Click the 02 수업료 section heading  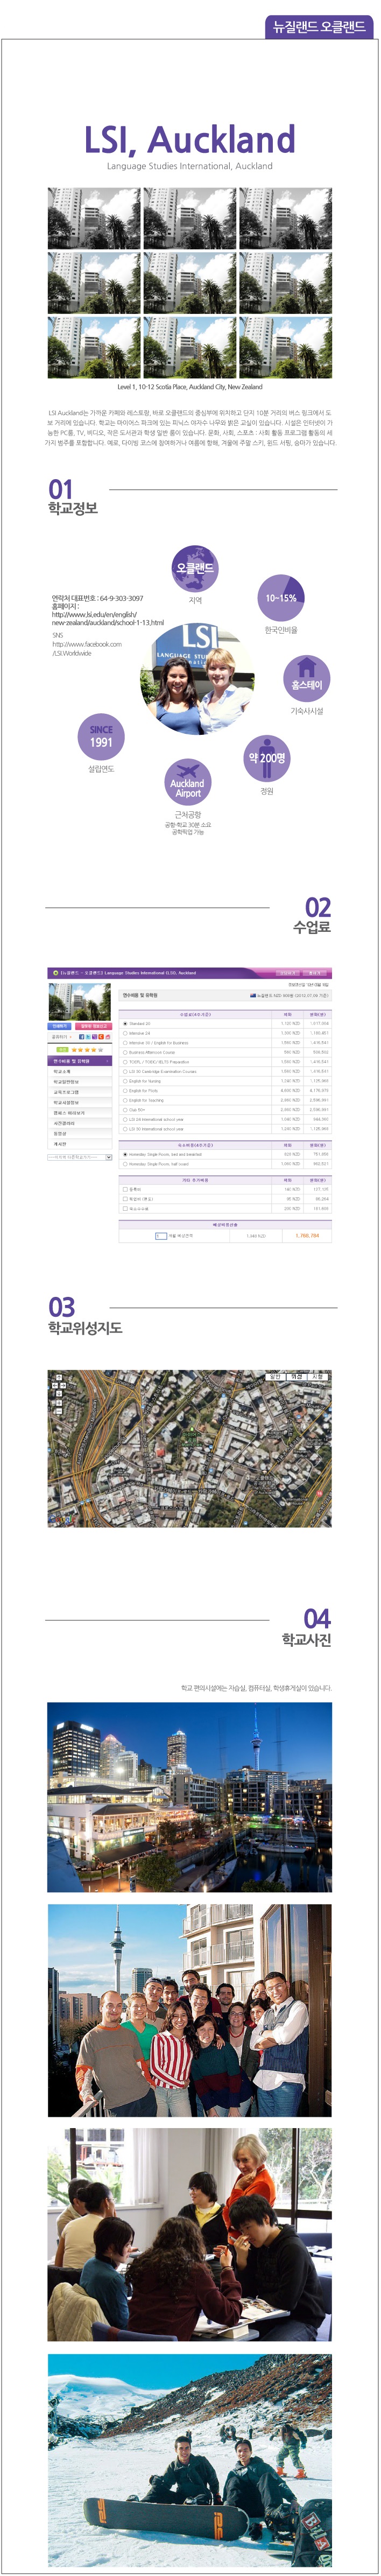(312, 916)
